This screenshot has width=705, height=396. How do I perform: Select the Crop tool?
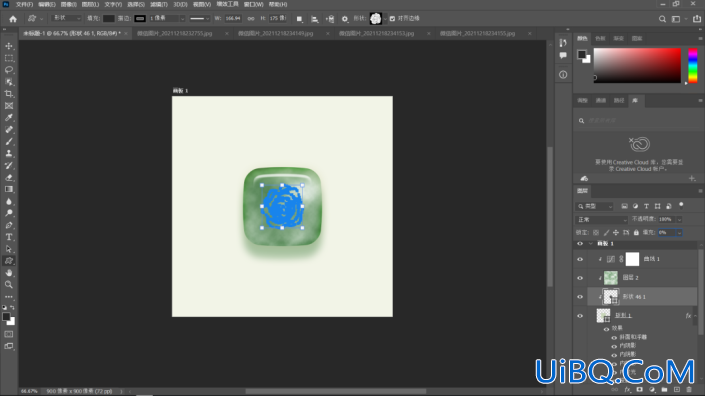click(x=9, y=94)
